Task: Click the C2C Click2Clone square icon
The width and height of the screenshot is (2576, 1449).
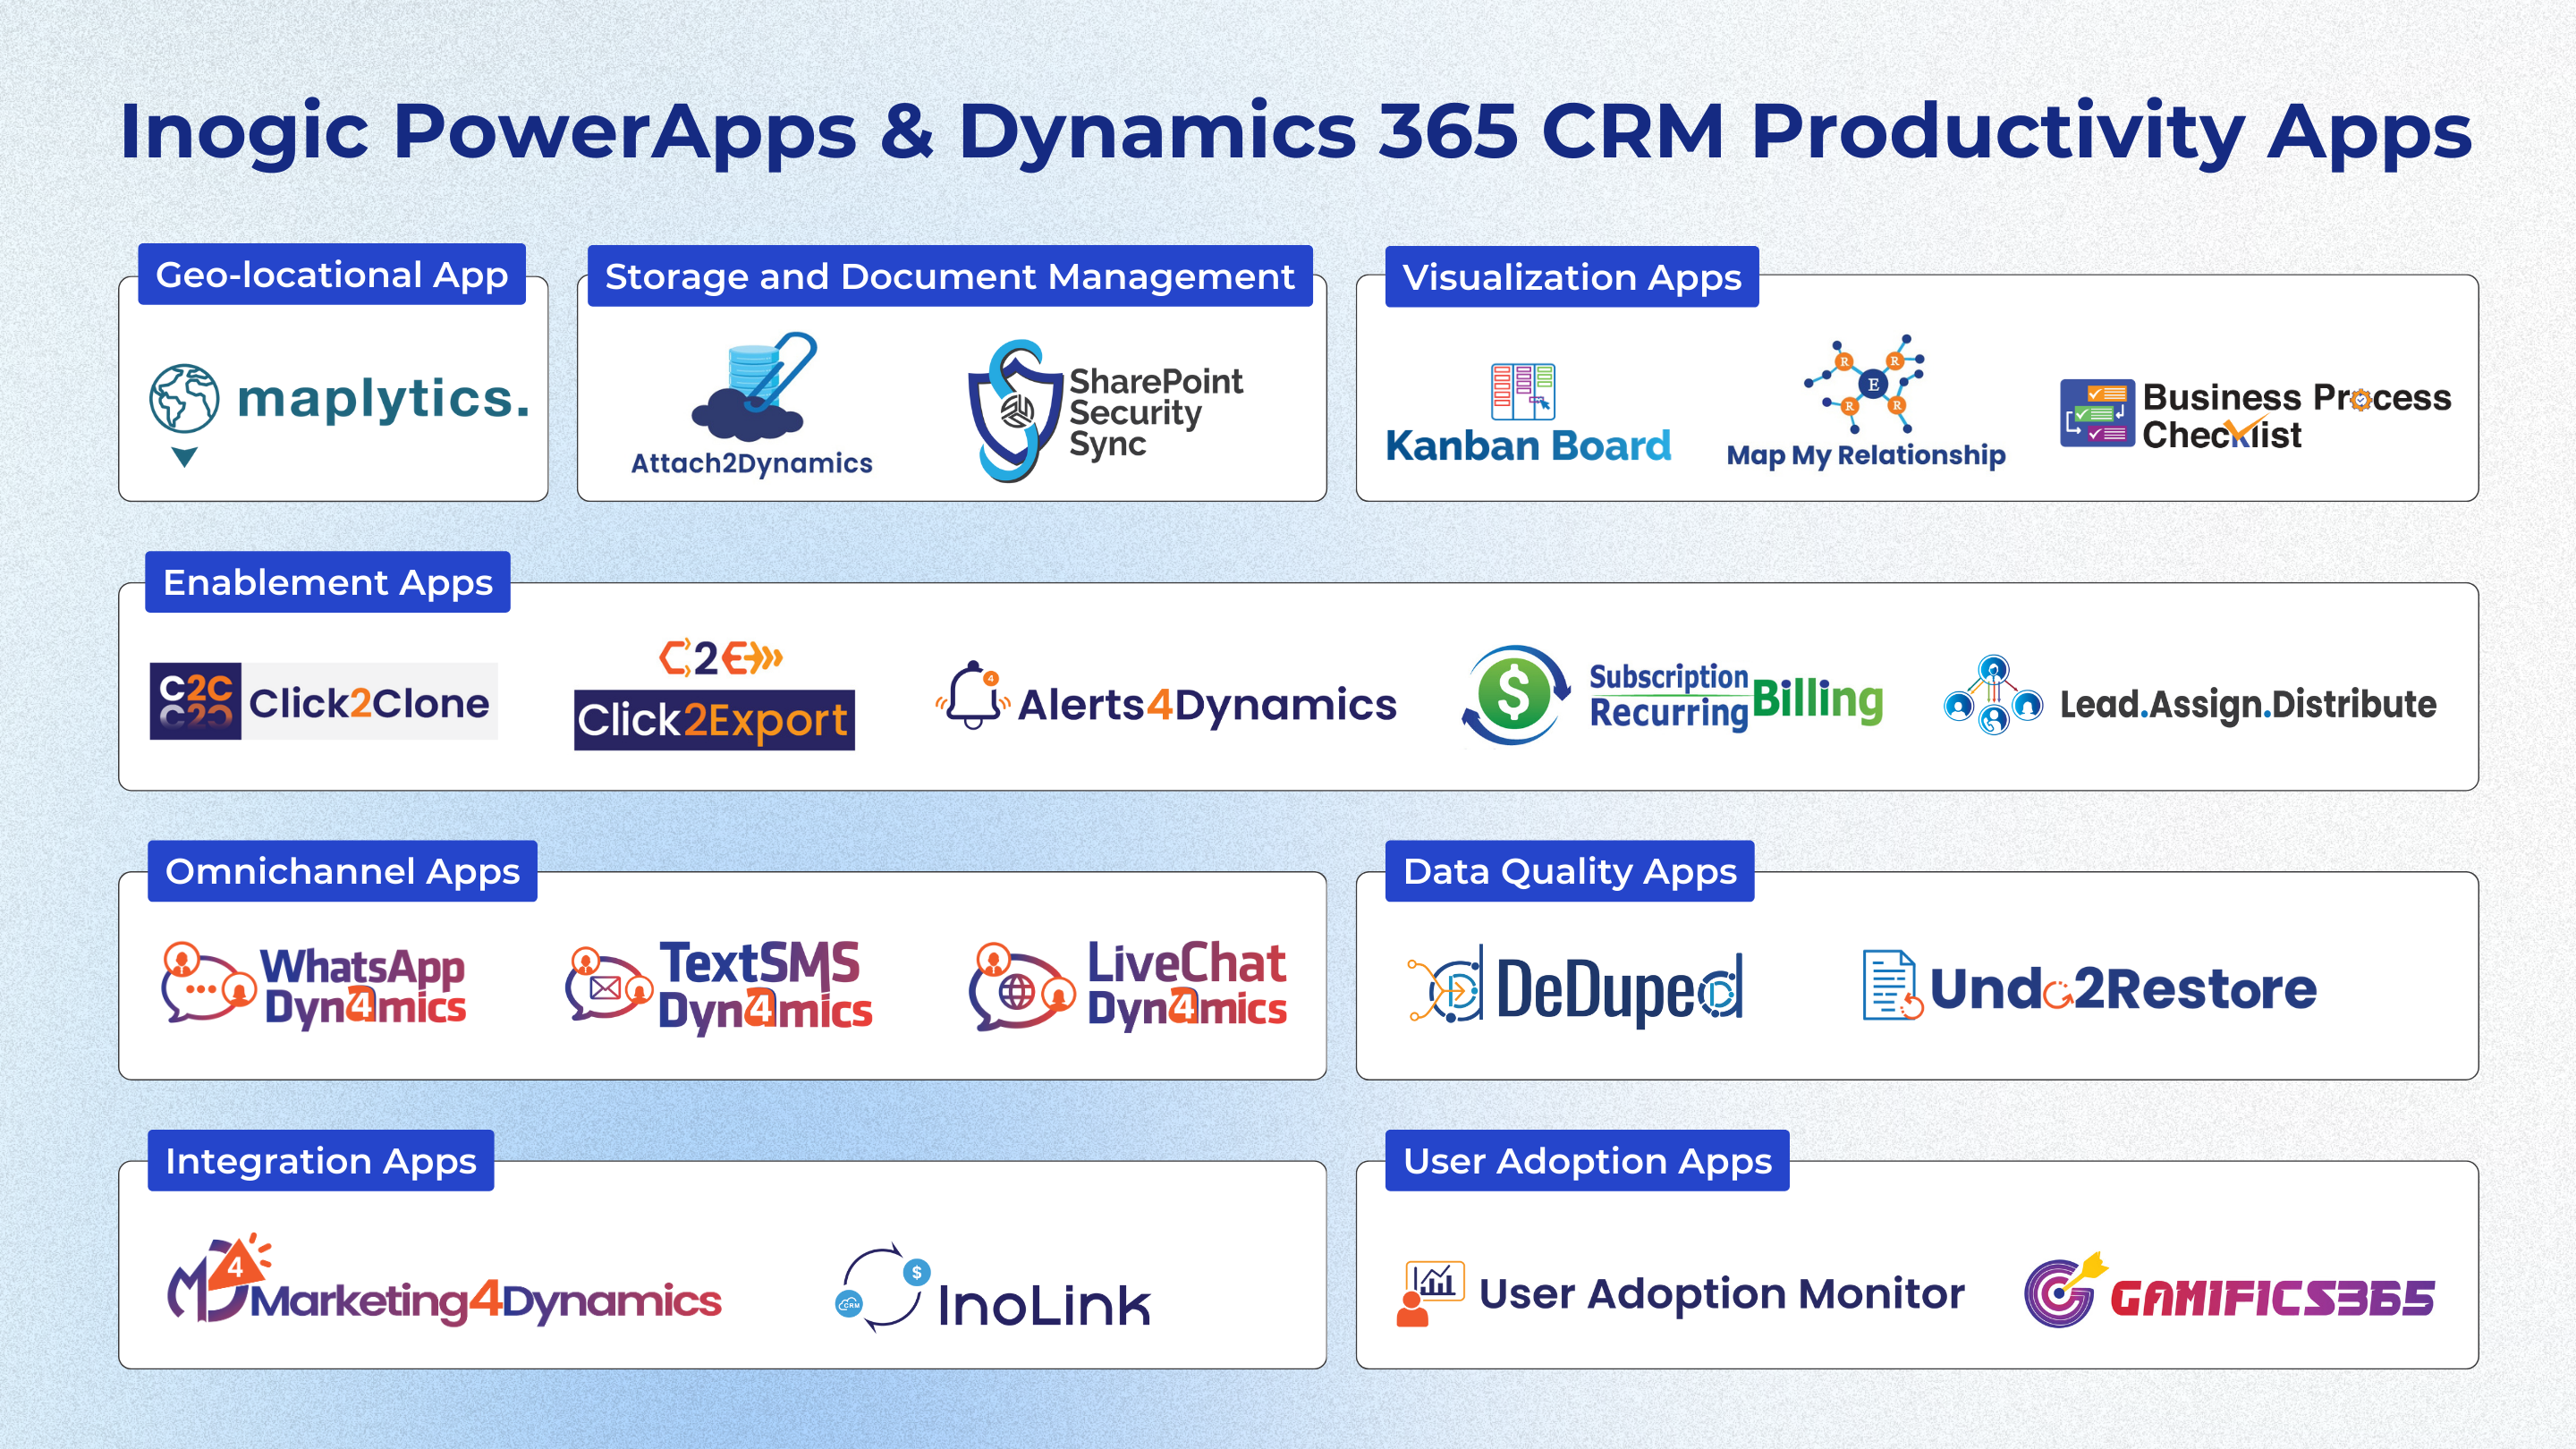Action: (195, 701)
